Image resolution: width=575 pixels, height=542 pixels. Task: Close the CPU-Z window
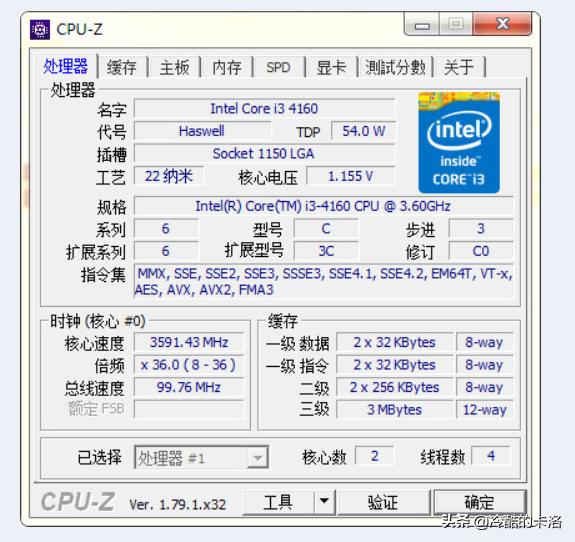[x=502, y=24]
